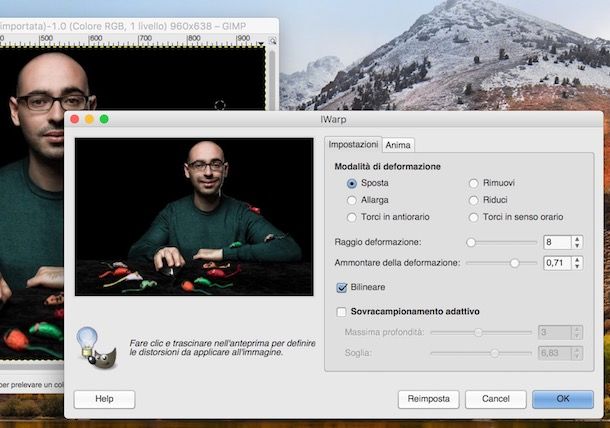Viewport: 610px width, 428px height.
Task: Click the zoom icon in GIMP ruler corner
Action: 273,41
